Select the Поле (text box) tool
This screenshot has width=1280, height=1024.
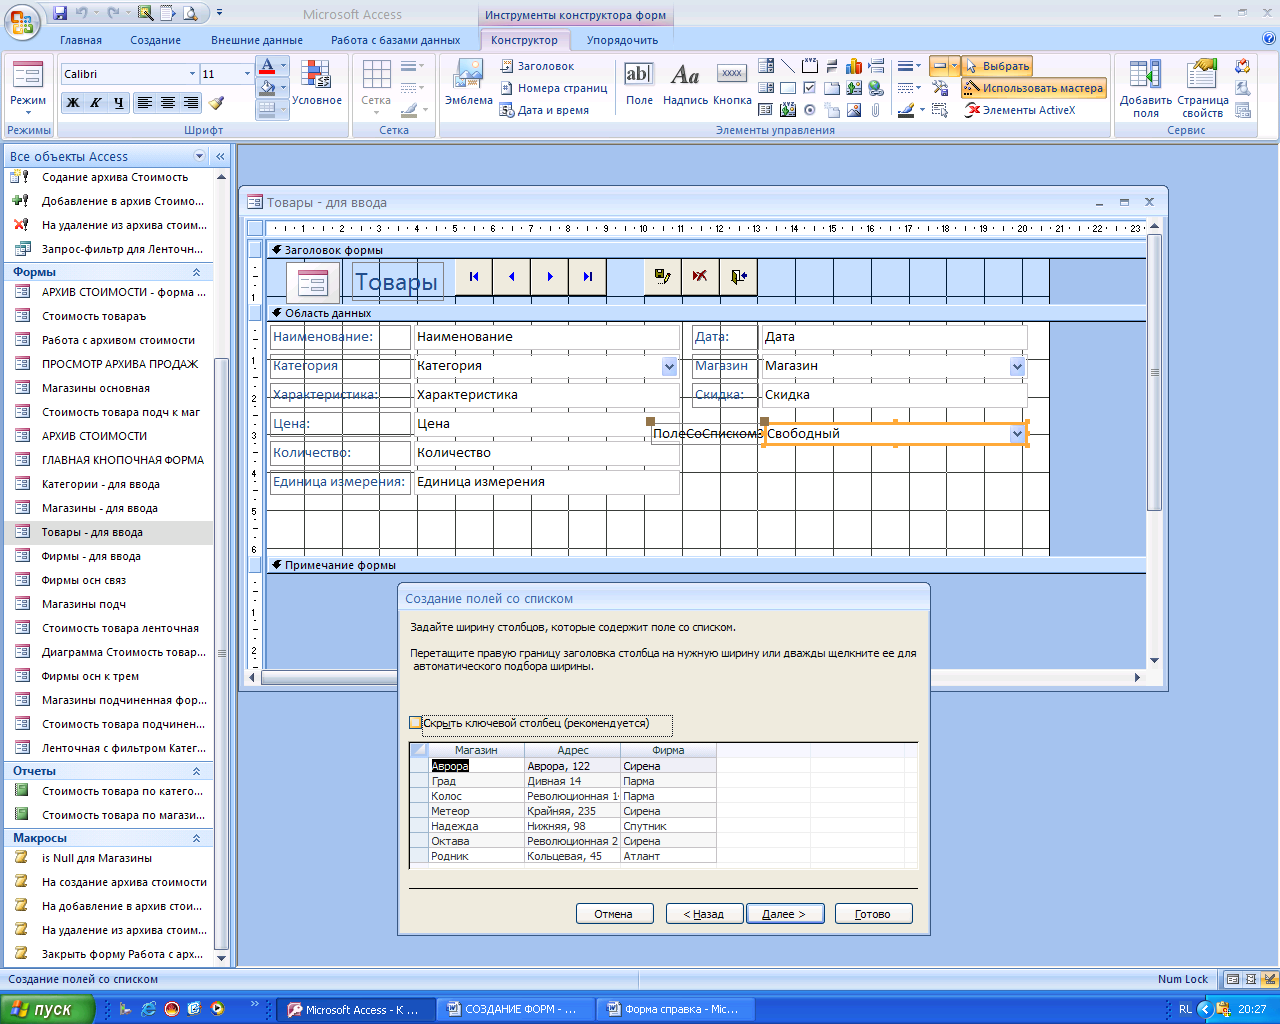639,83
